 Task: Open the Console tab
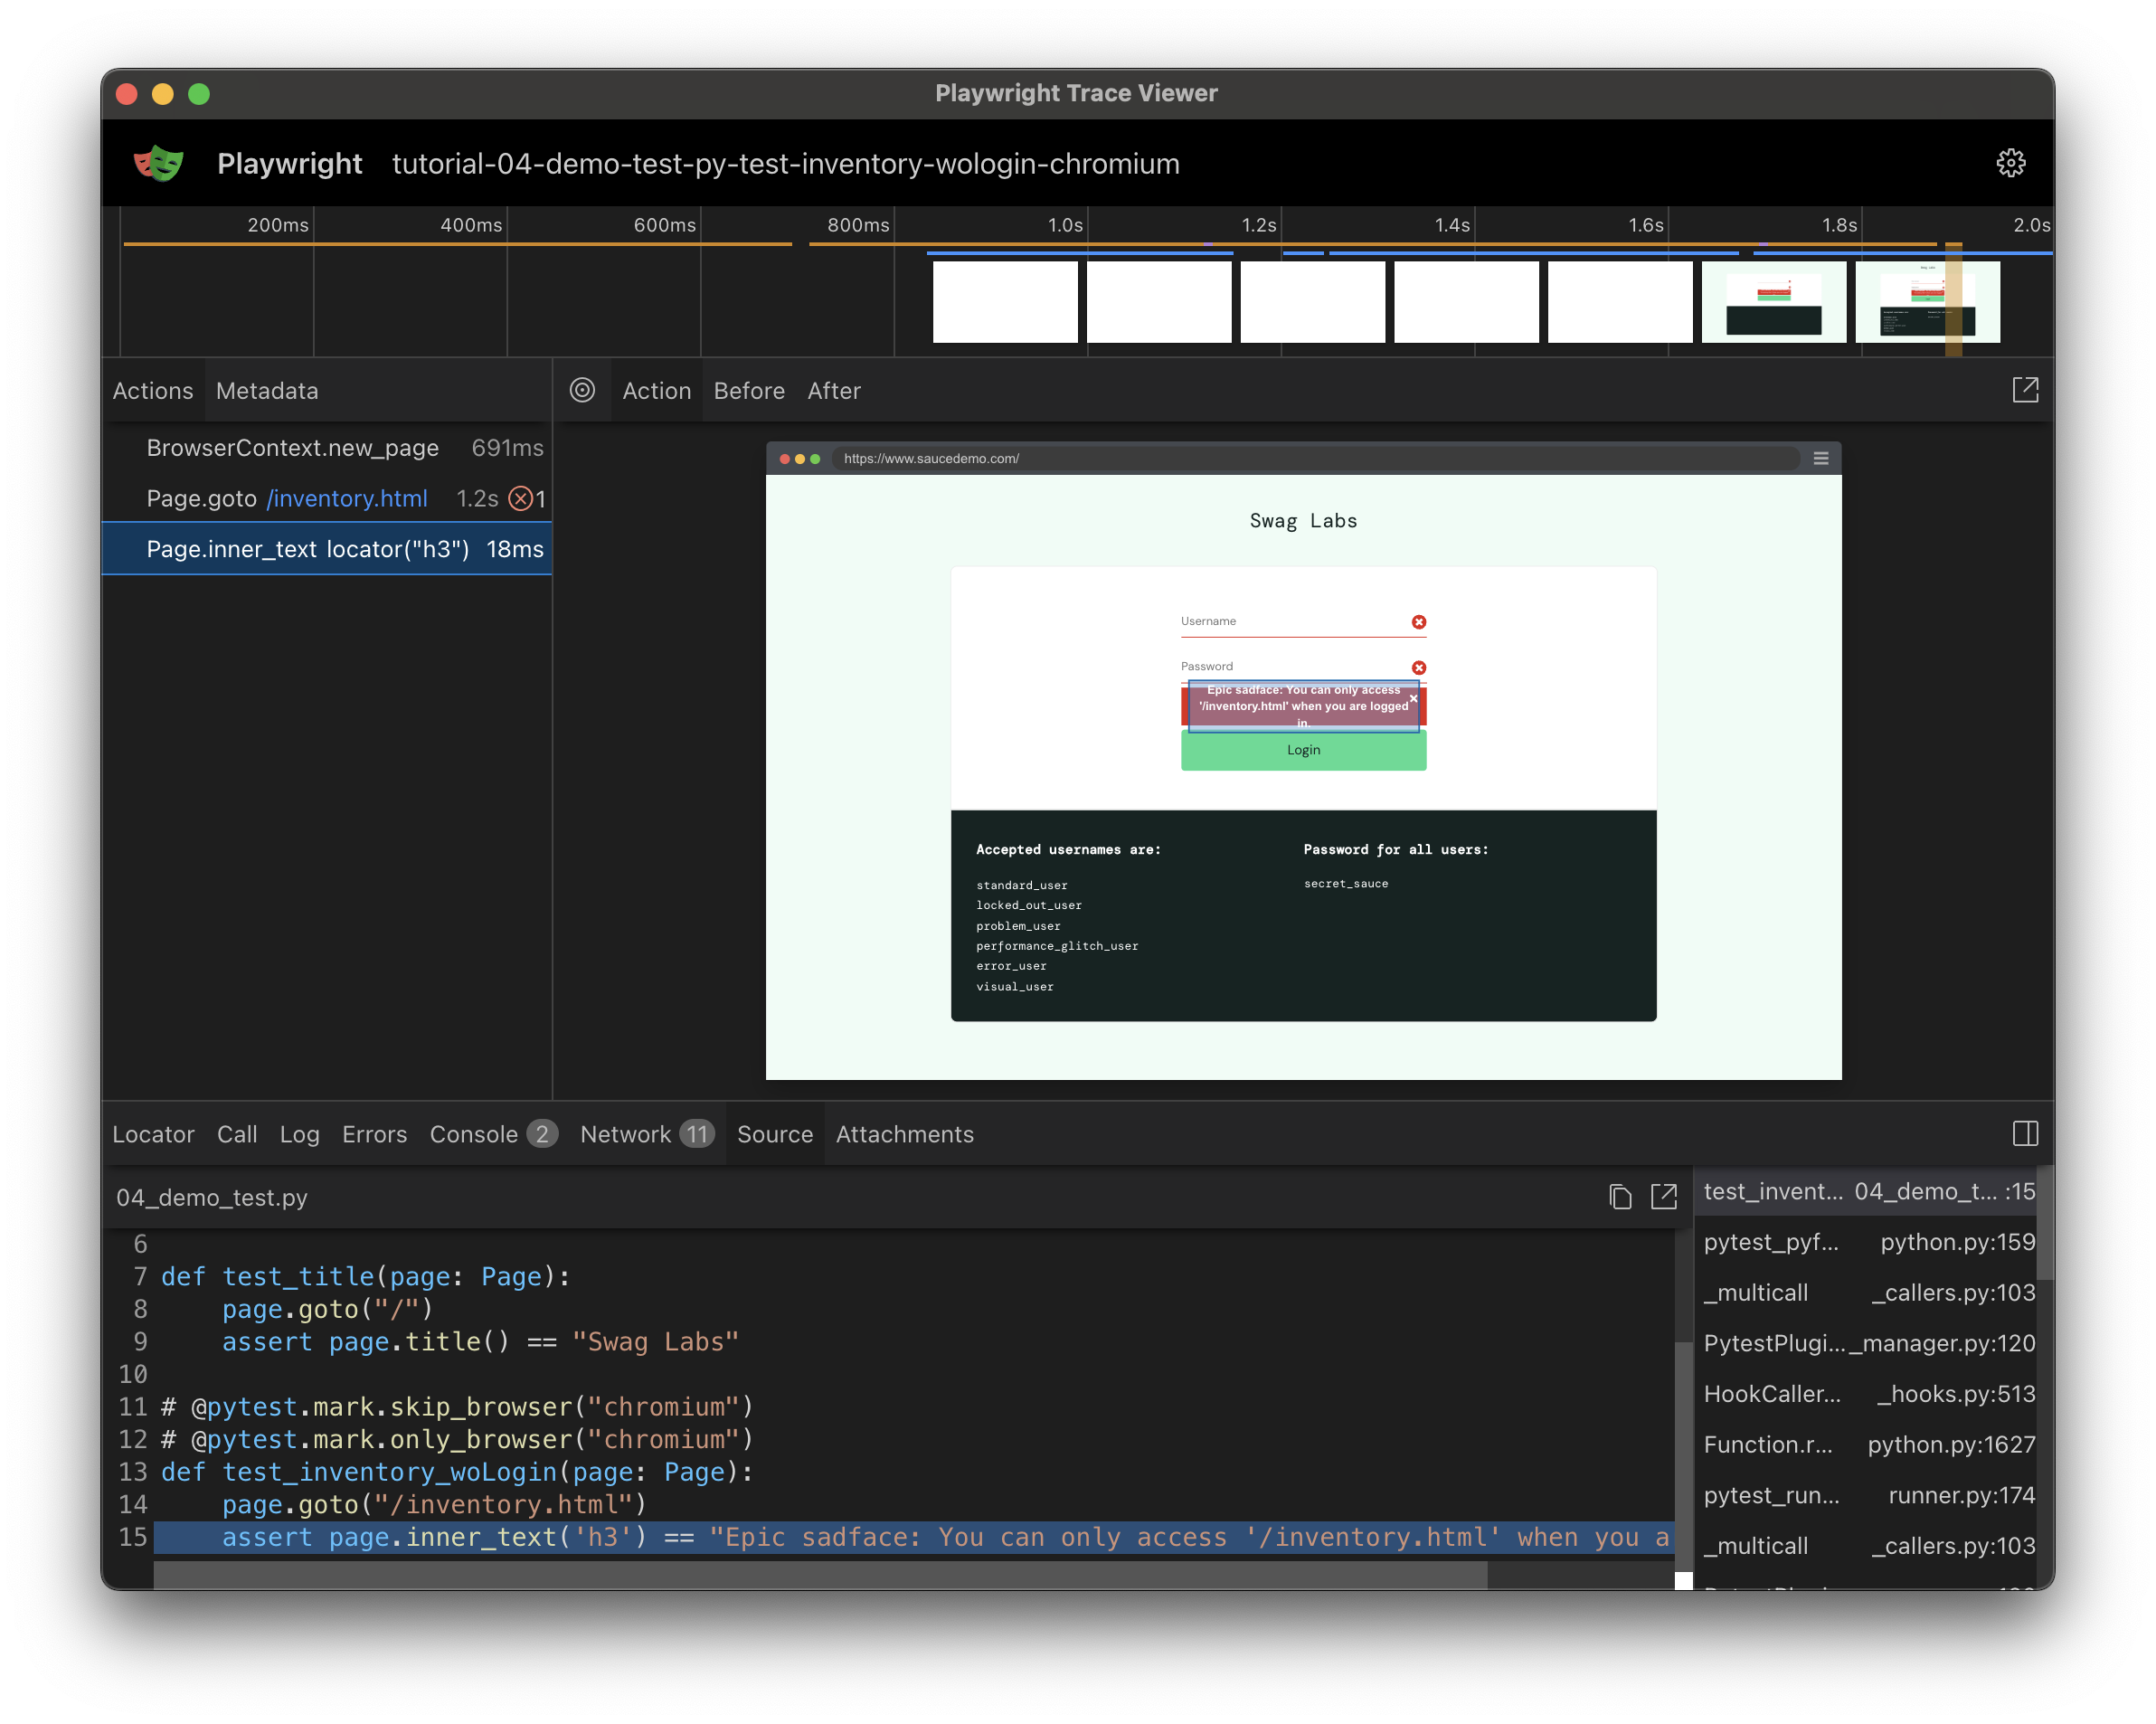pyautogui.click(x=474, y=1134)
